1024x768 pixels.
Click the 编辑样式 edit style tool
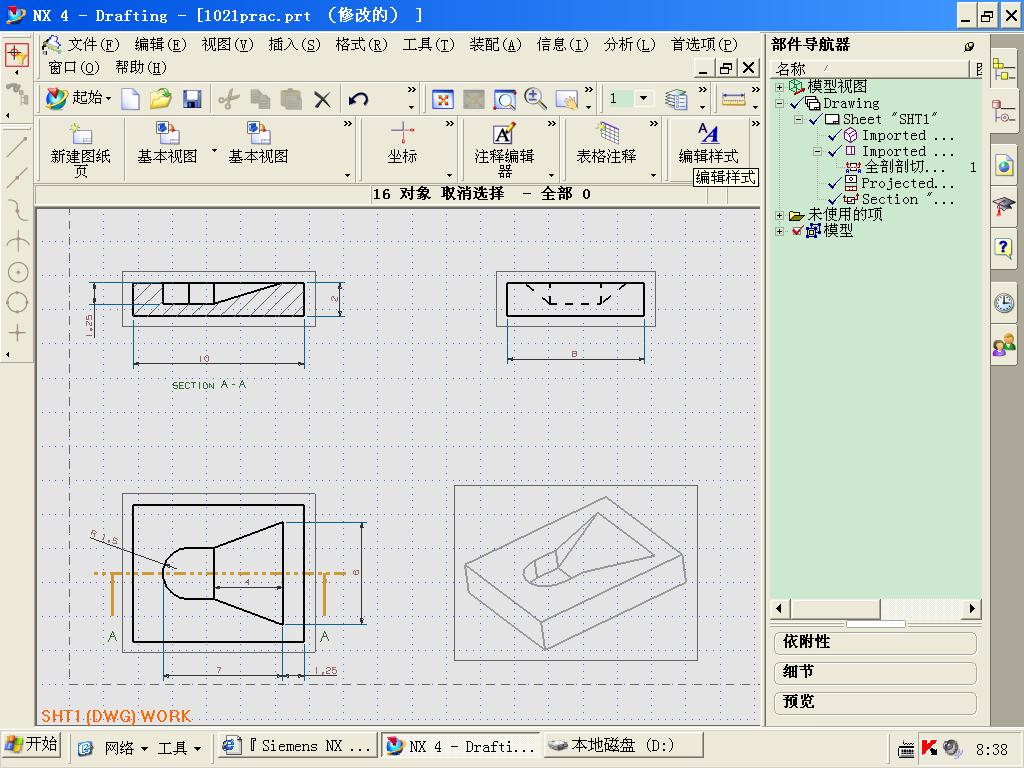point(709,144)
